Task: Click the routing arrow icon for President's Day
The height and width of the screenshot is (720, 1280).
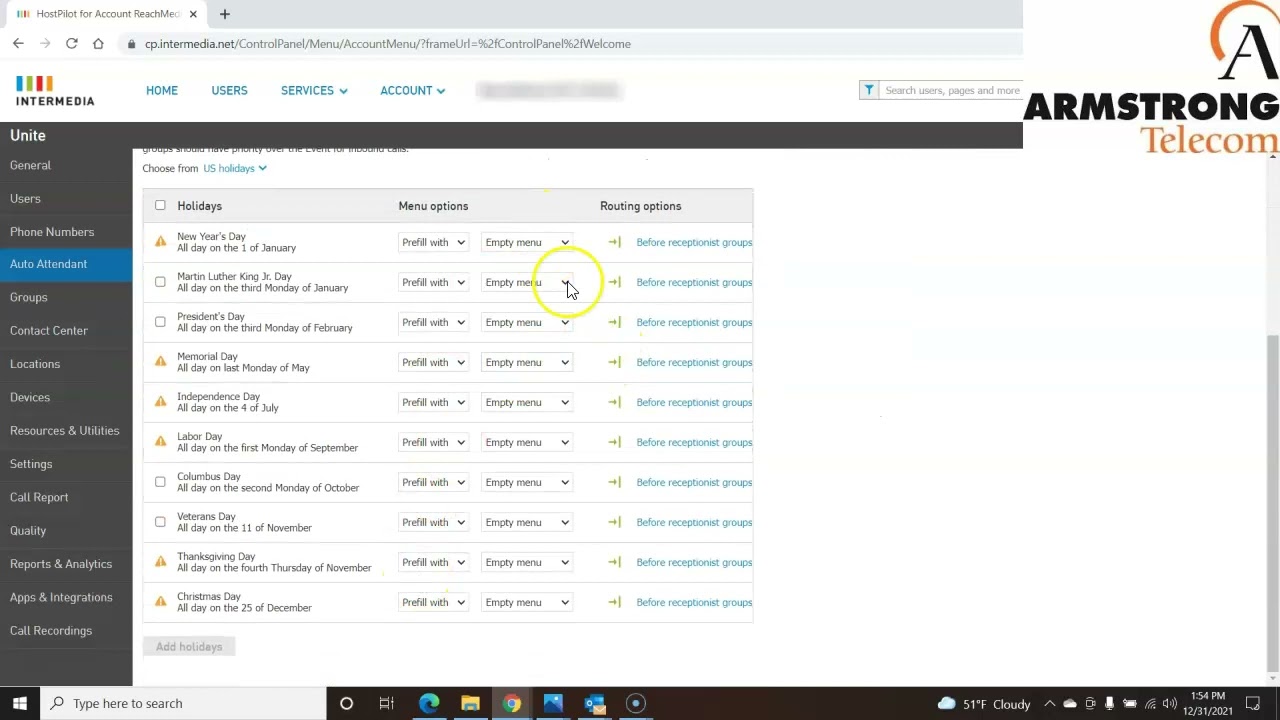Action: [x=614, y=322]
